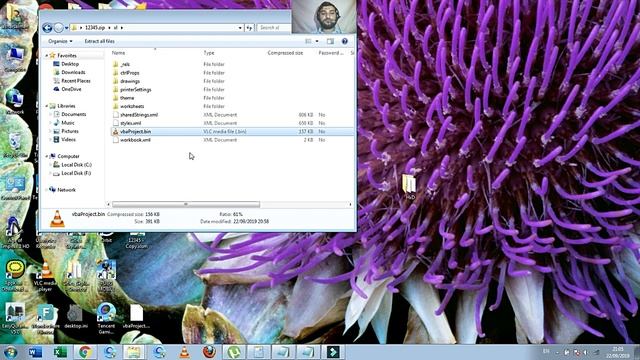Select the ctrlProps folder
This screenshot has width=640, height=360.
(129, 73)
